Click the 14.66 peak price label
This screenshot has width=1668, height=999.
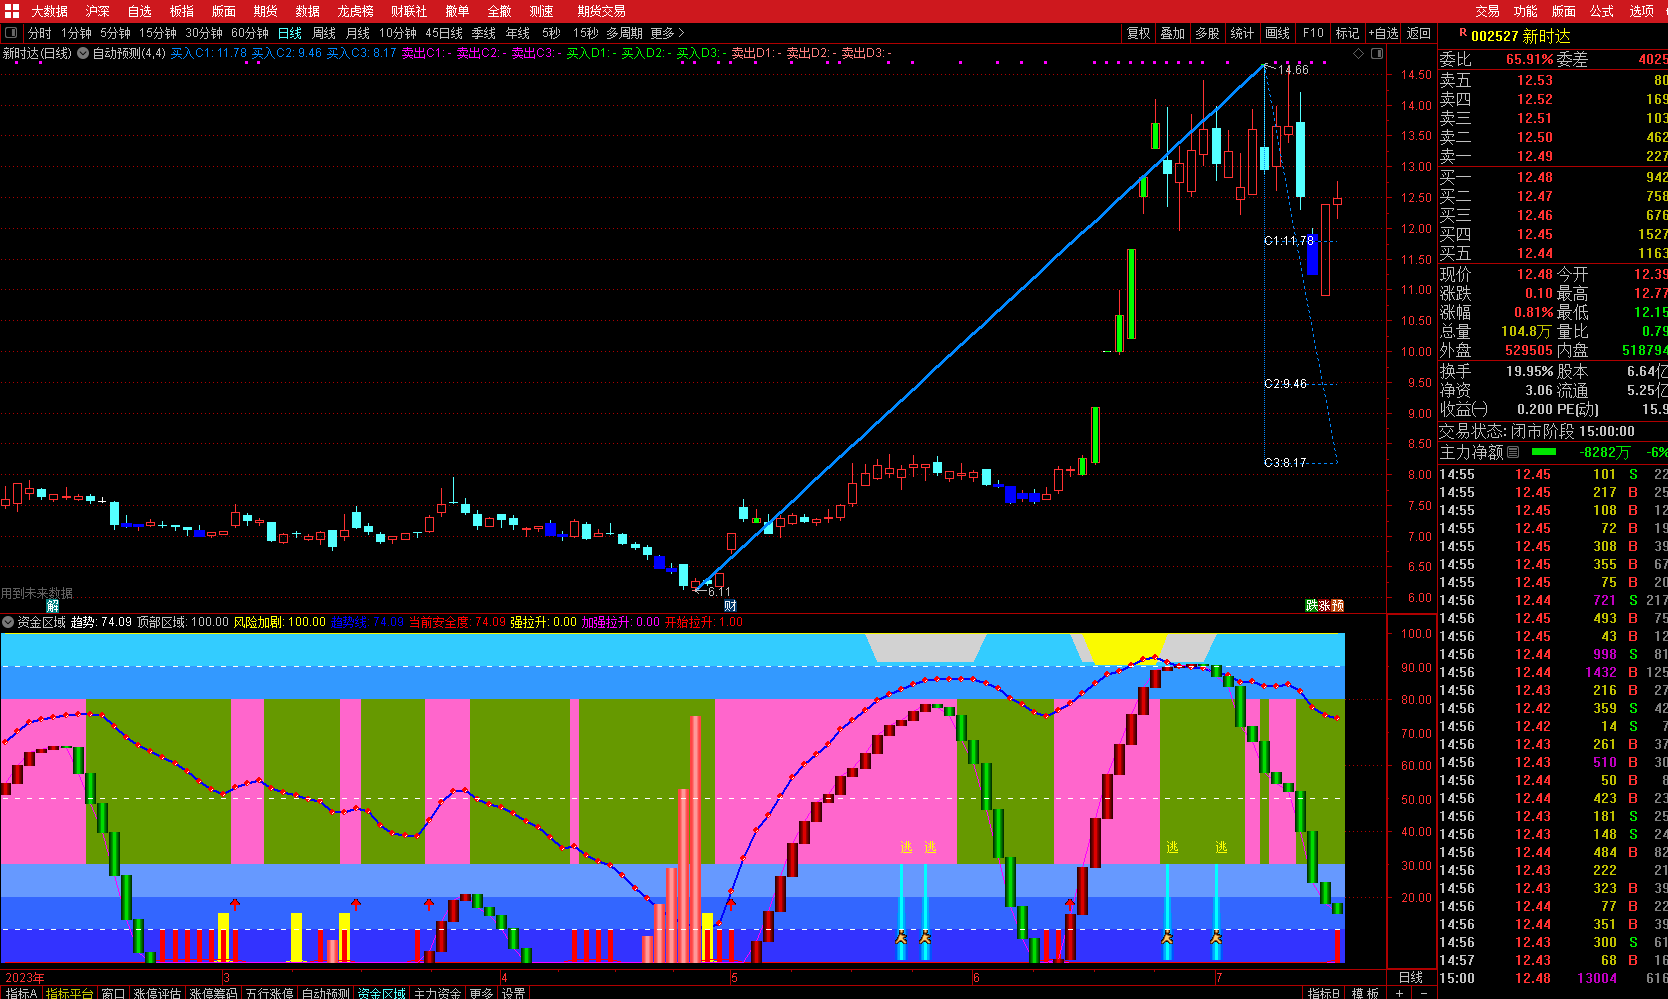coord(1293,70)
